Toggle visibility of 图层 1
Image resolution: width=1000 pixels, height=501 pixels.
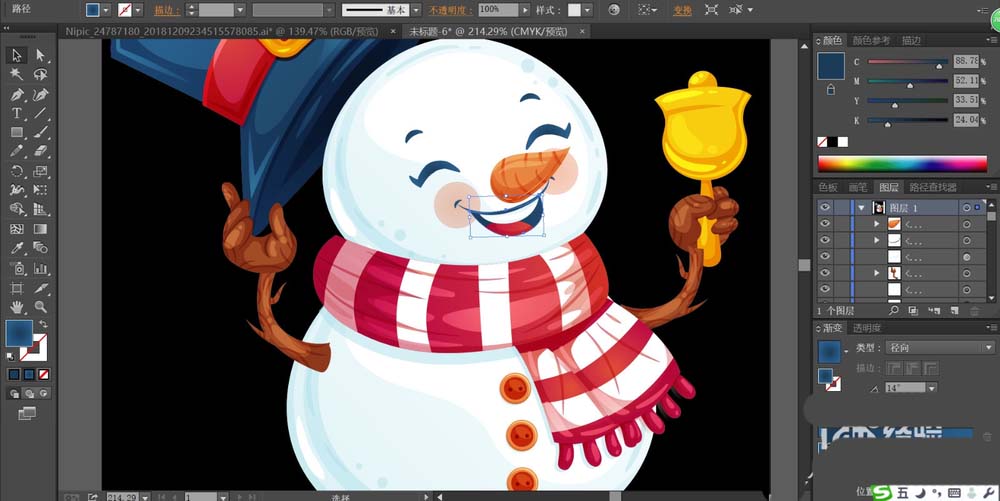(x=825, y=207)
